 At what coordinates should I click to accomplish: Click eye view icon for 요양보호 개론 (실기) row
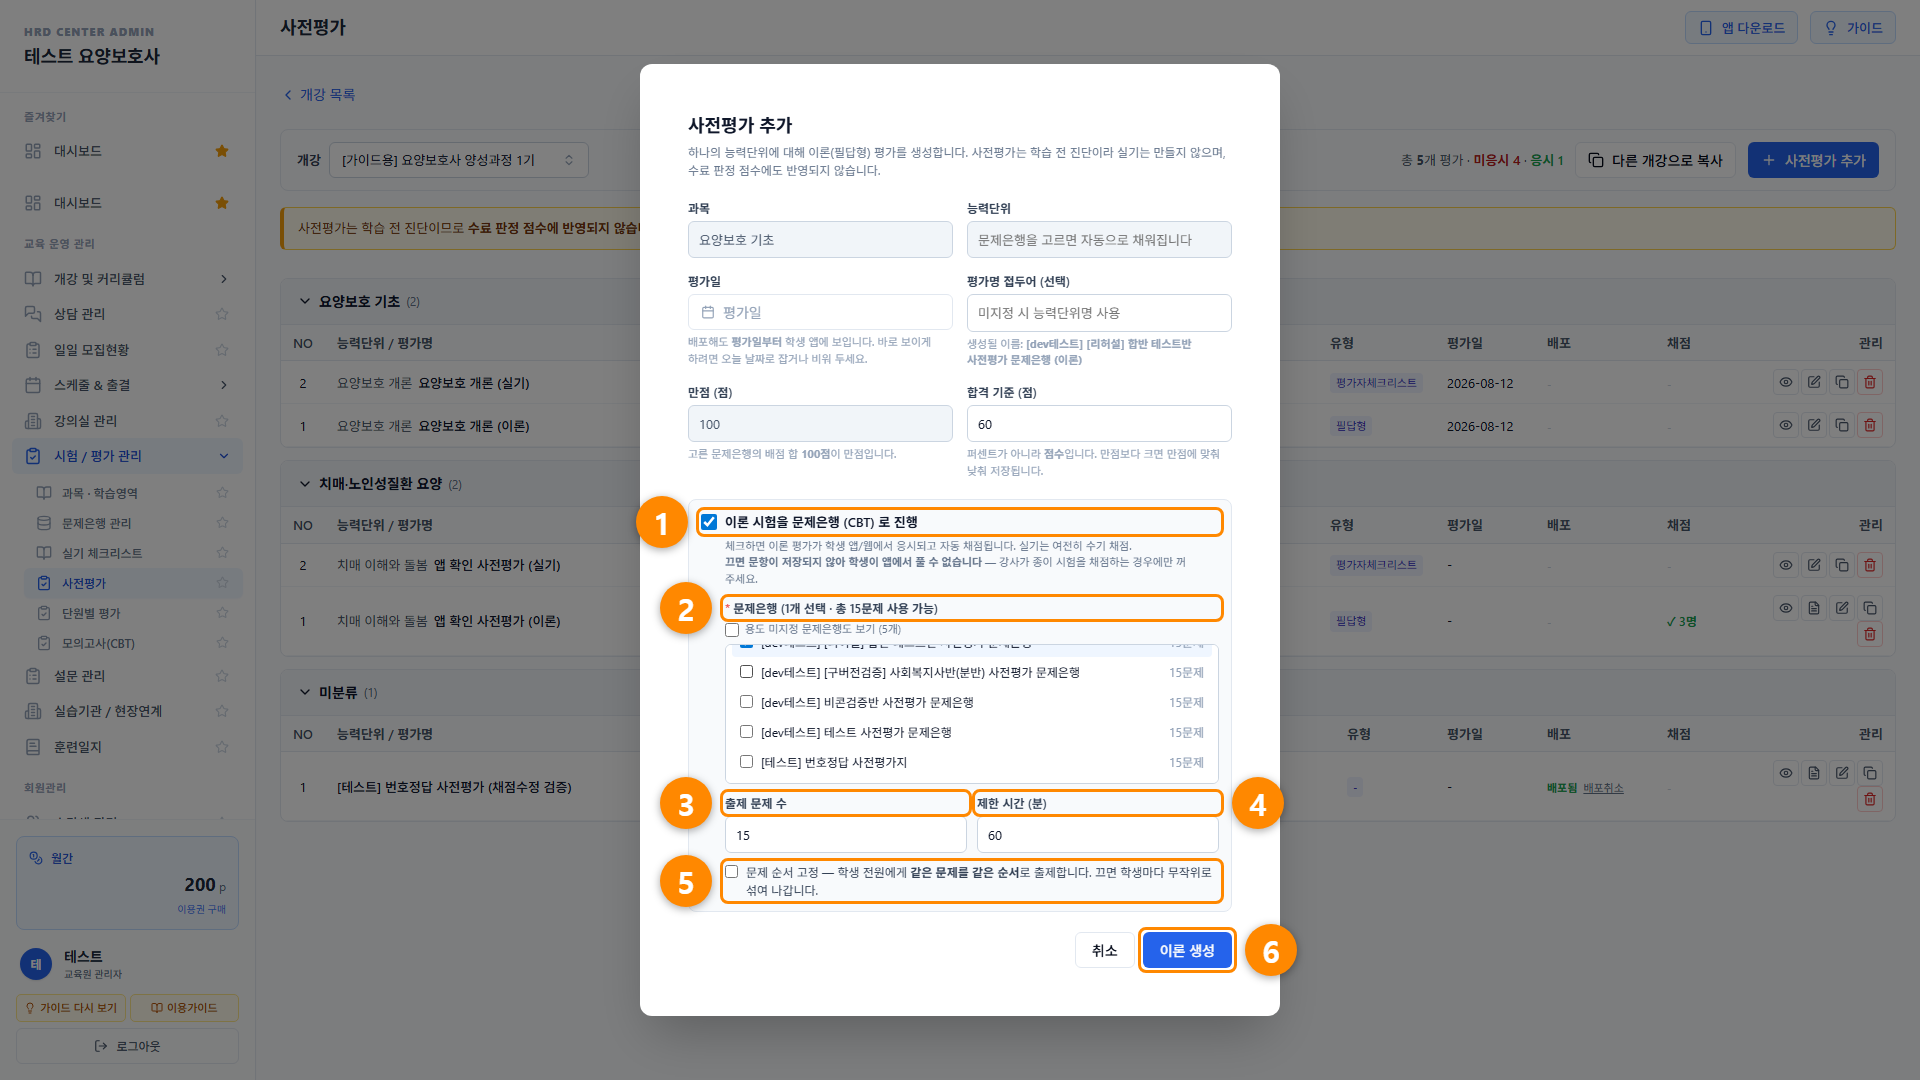tap(1785, 382)
